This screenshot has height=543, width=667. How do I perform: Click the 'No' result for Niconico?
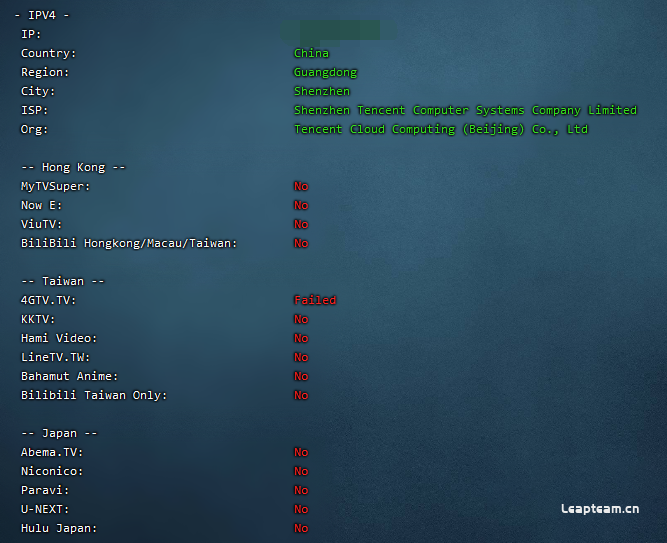[x=301, y=472]
